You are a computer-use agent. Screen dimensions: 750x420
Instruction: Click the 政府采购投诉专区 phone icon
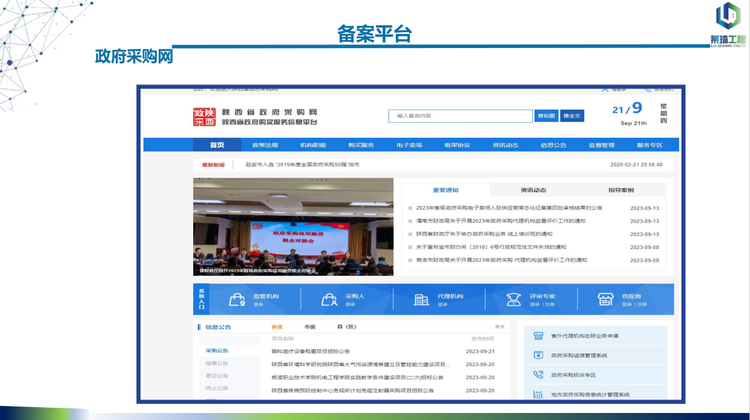[538, 375]
